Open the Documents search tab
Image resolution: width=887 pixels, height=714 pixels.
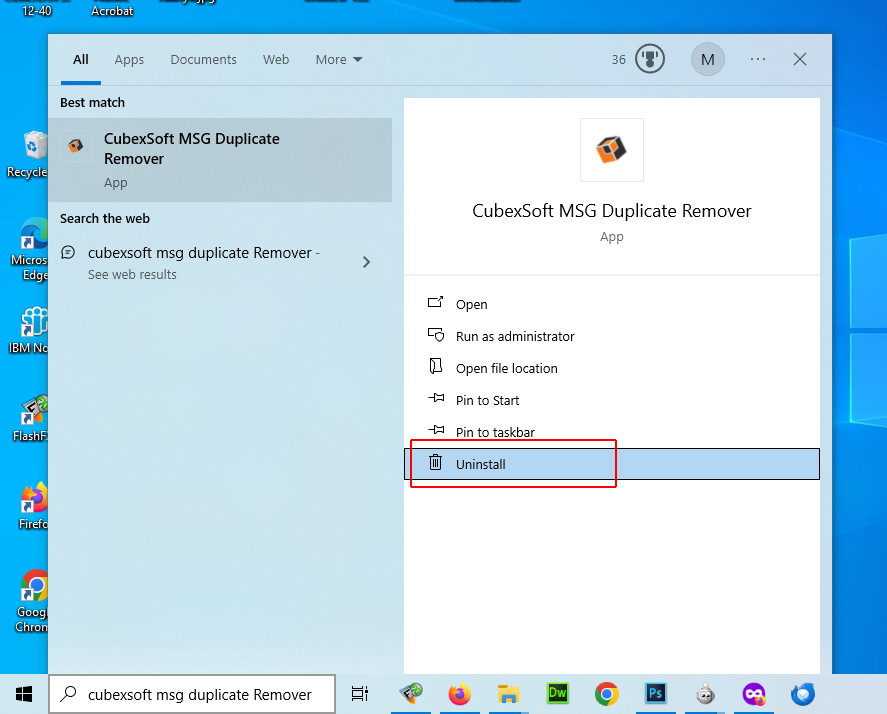point(204,59)
